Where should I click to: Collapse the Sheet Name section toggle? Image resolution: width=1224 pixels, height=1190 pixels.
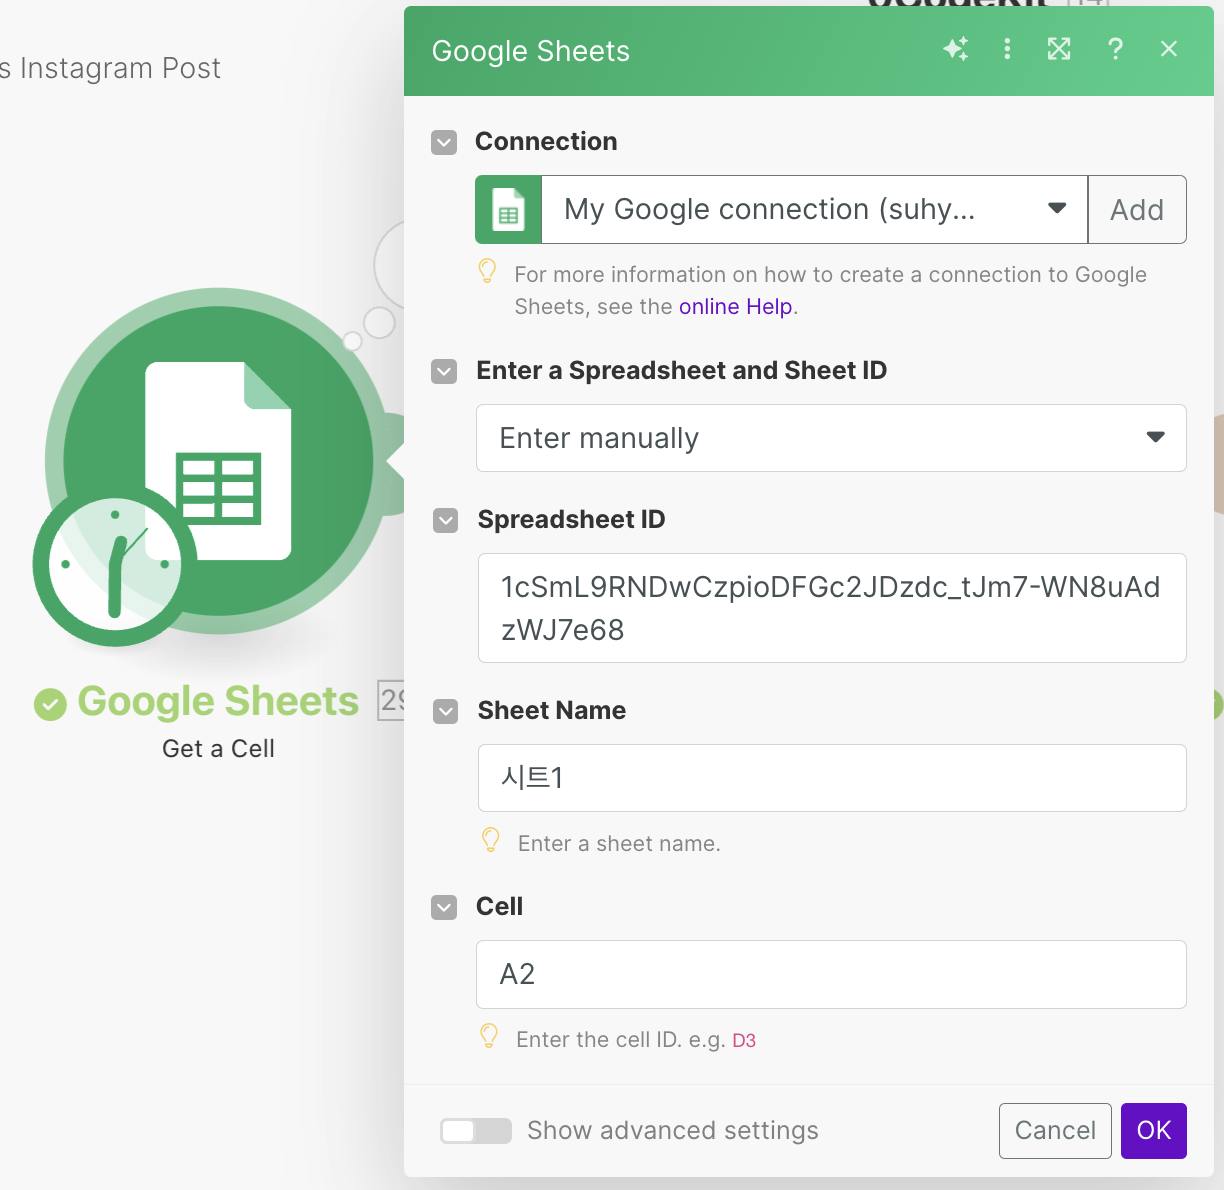(445, 711)
